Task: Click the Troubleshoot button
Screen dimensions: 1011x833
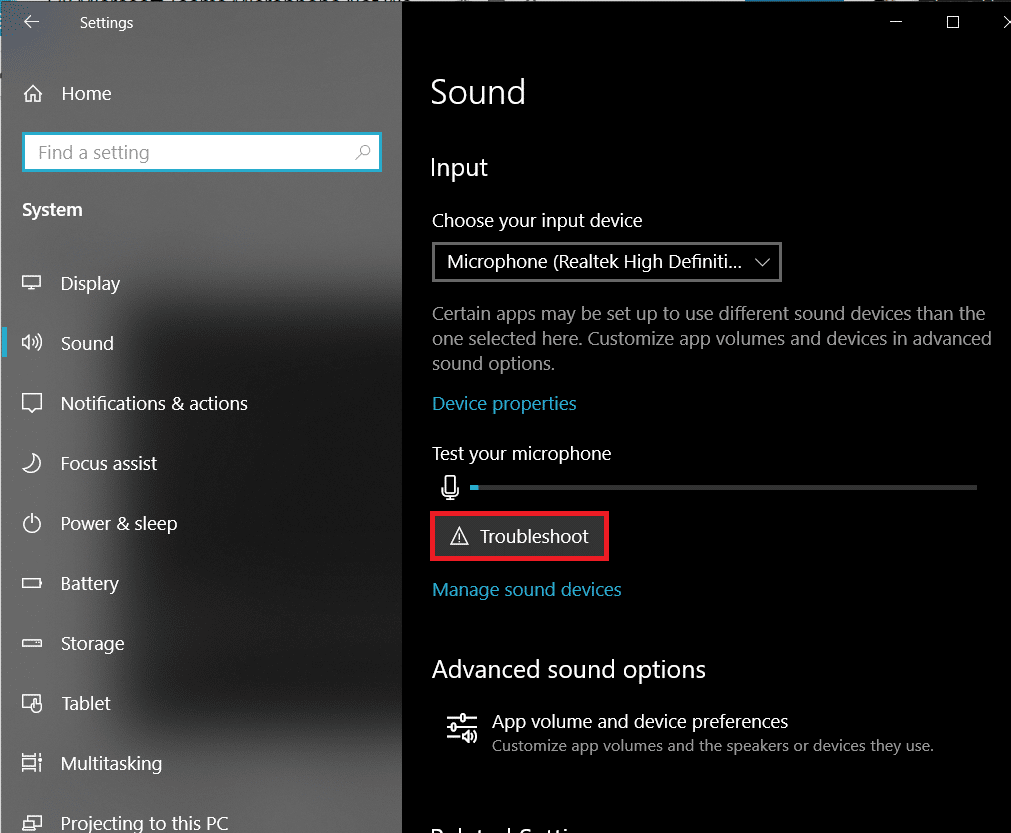Action: point(519,536)
